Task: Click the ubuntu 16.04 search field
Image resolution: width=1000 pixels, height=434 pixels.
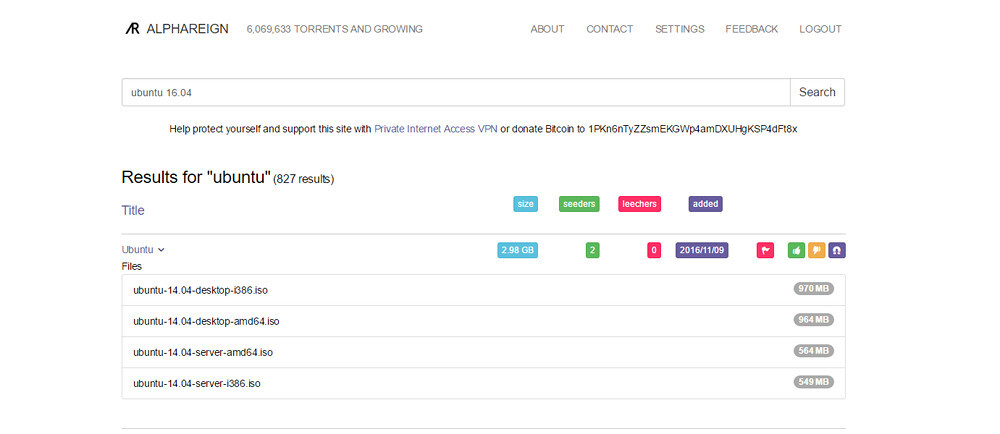Action: 456,92
